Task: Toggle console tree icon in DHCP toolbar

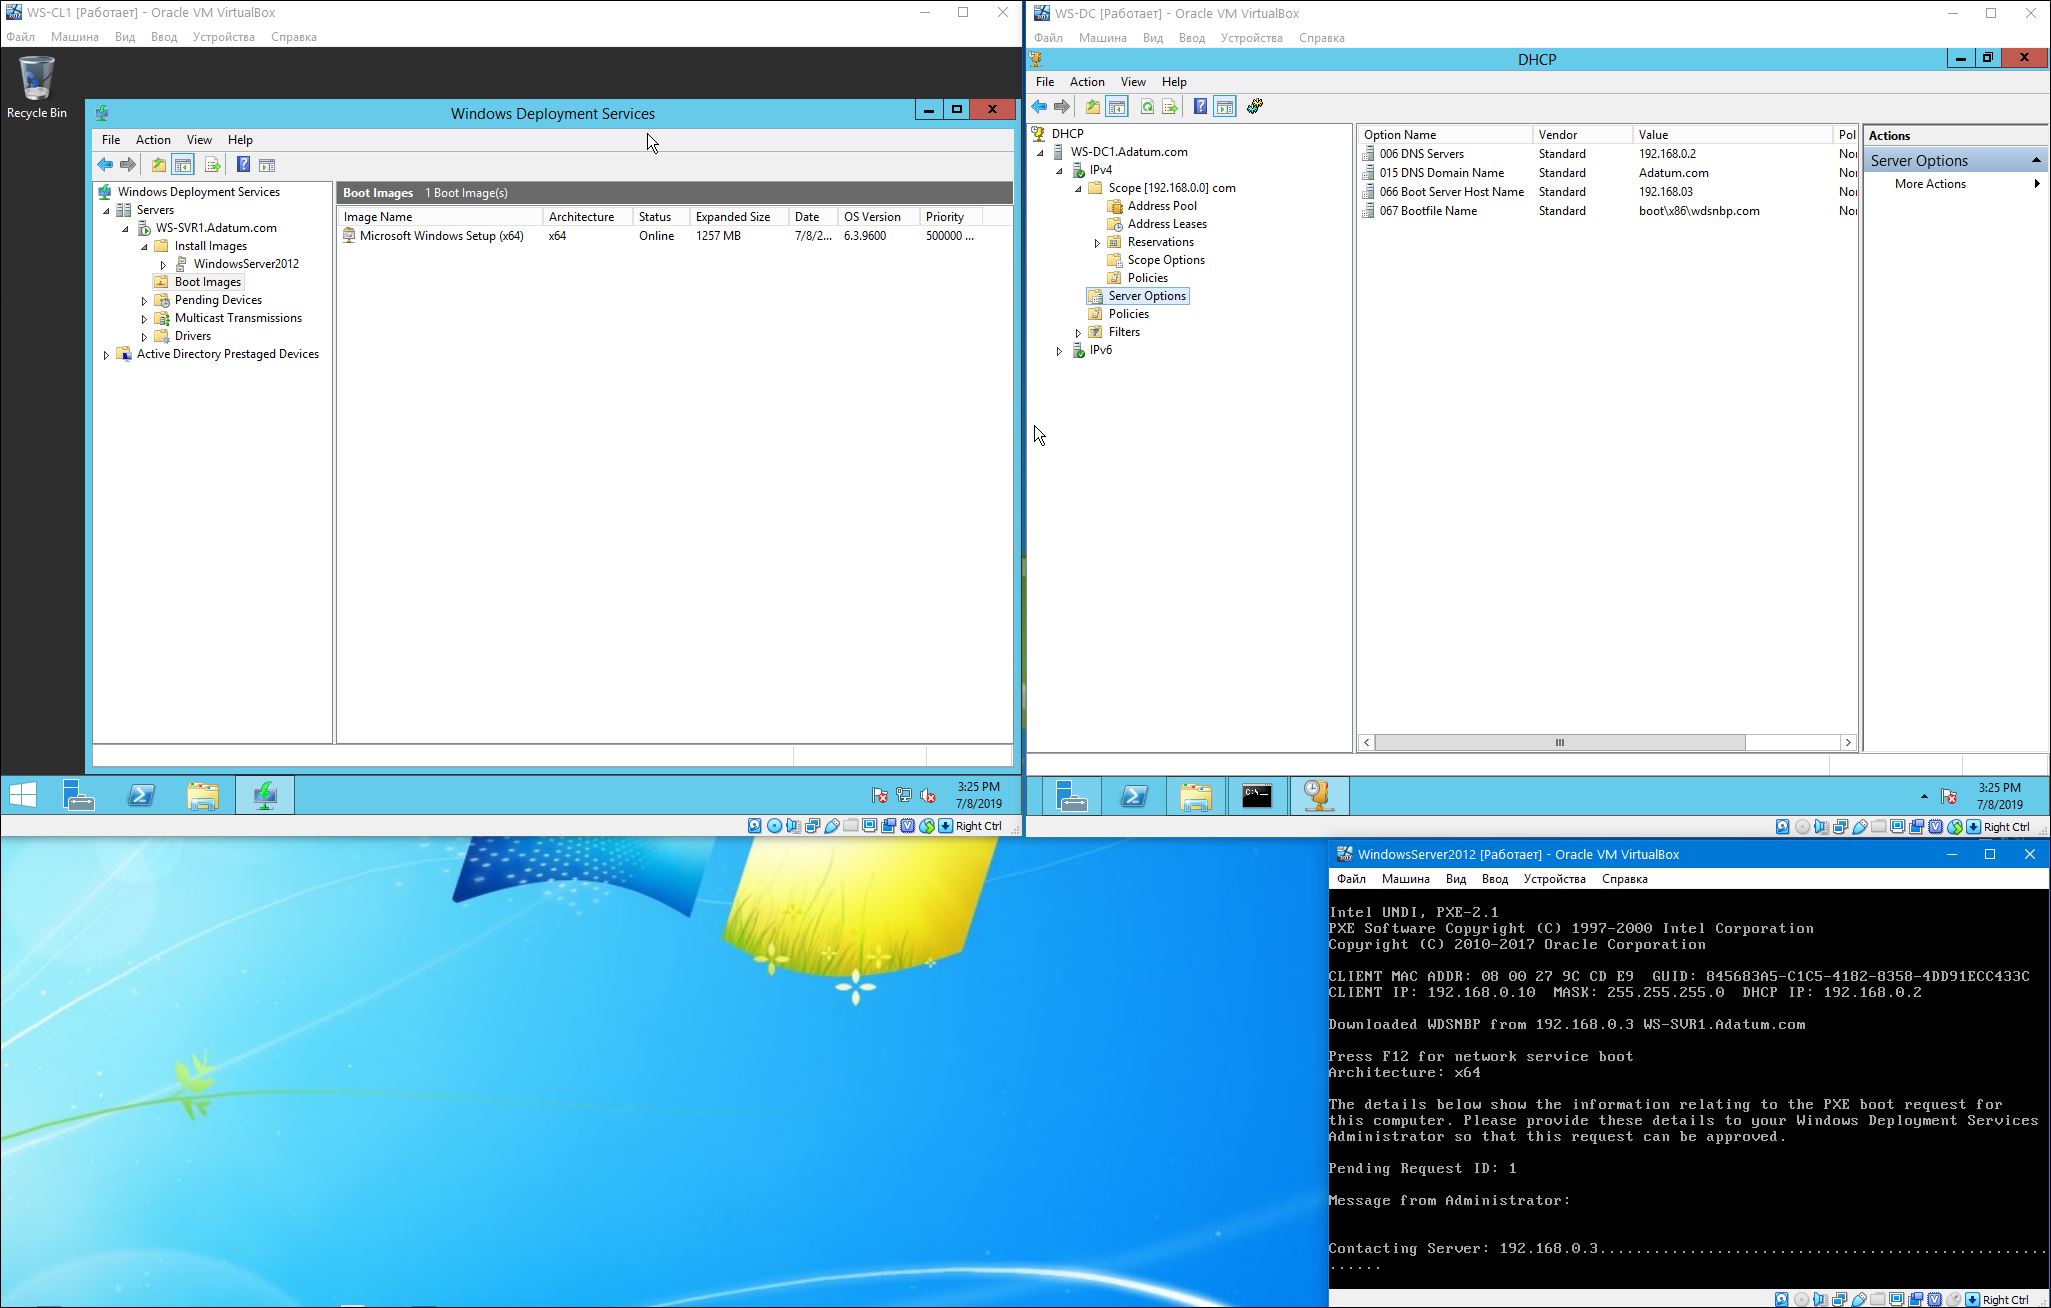Action: coord(1117,107)
